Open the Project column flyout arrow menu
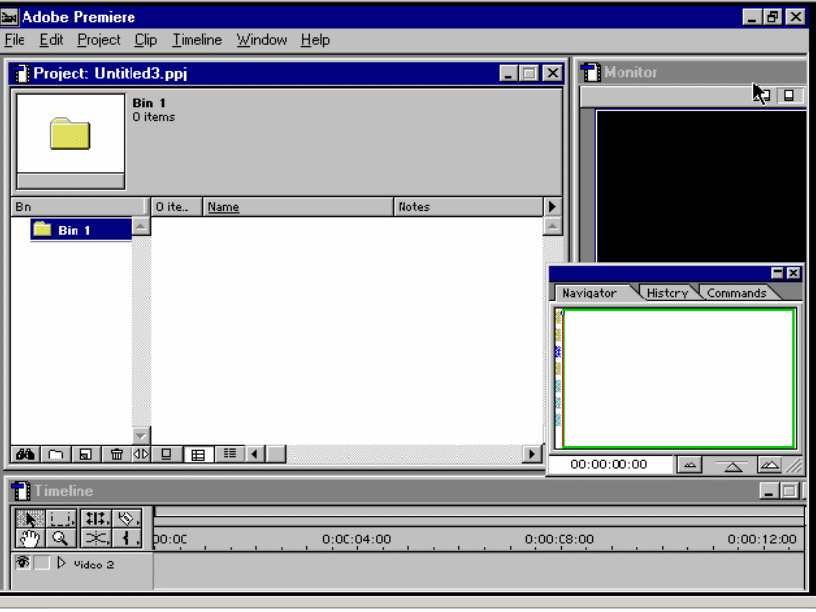The width and height of the screenshot is (816, 612). tap(552, 207)
